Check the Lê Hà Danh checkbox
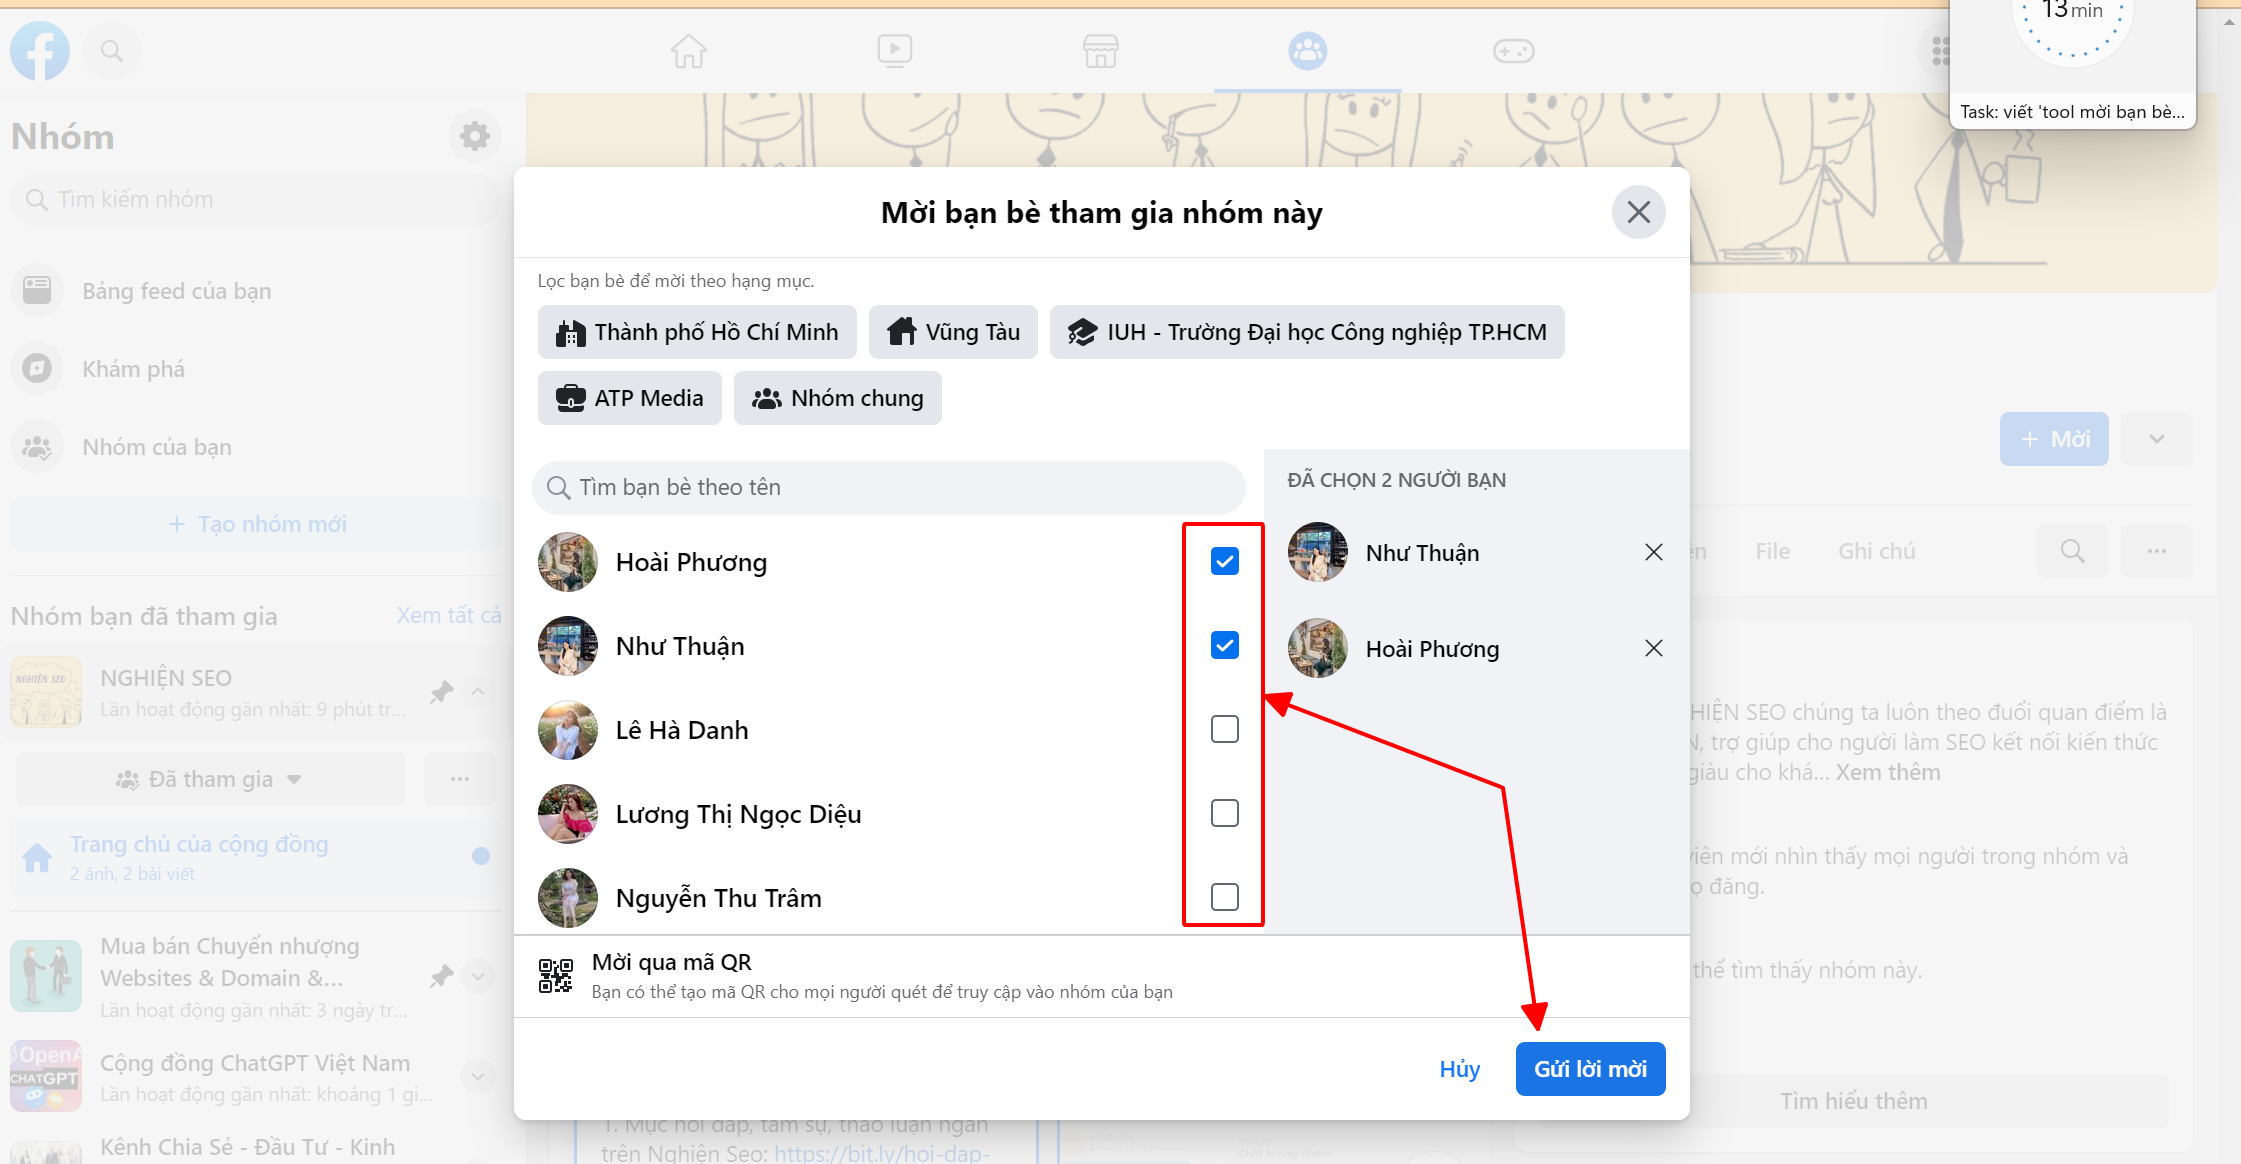The image size is (2241, 1164). coord(1225,729)
